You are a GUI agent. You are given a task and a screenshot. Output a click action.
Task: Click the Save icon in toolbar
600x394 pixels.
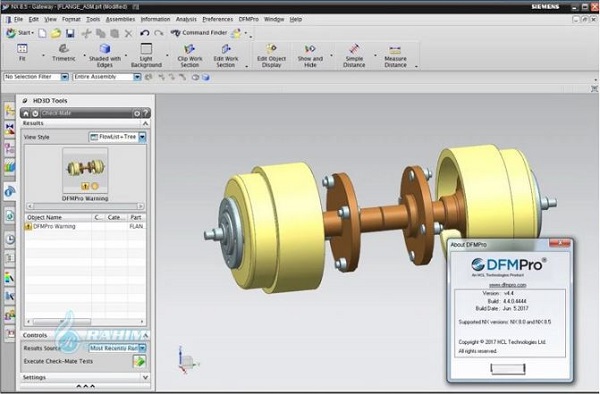(x=70, y=33)
